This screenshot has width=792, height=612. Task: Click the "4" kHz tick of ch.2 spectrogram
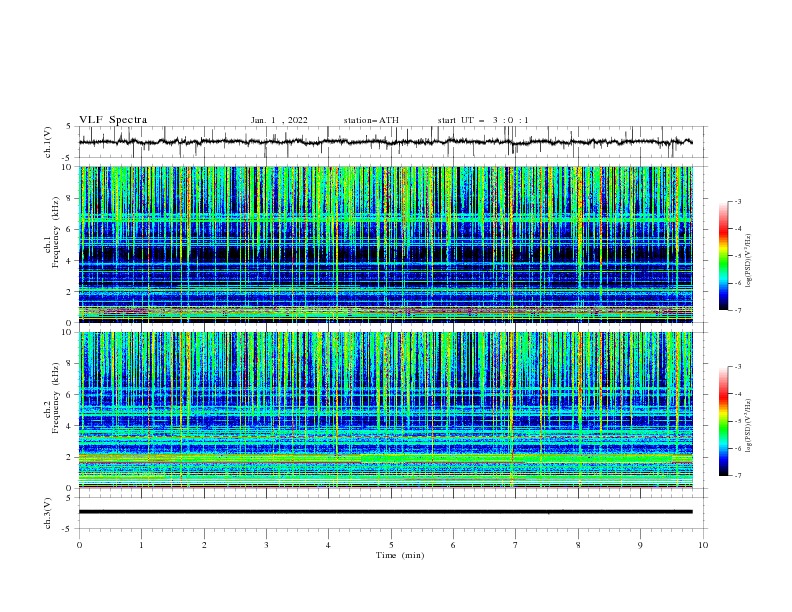click(x=71, y=426)
